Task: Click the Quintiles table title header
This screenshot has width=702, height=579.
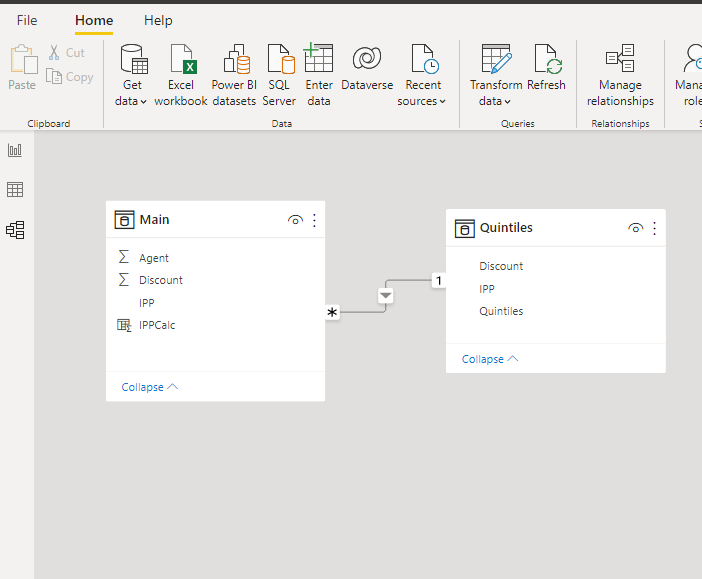Action: click(506, 228)
